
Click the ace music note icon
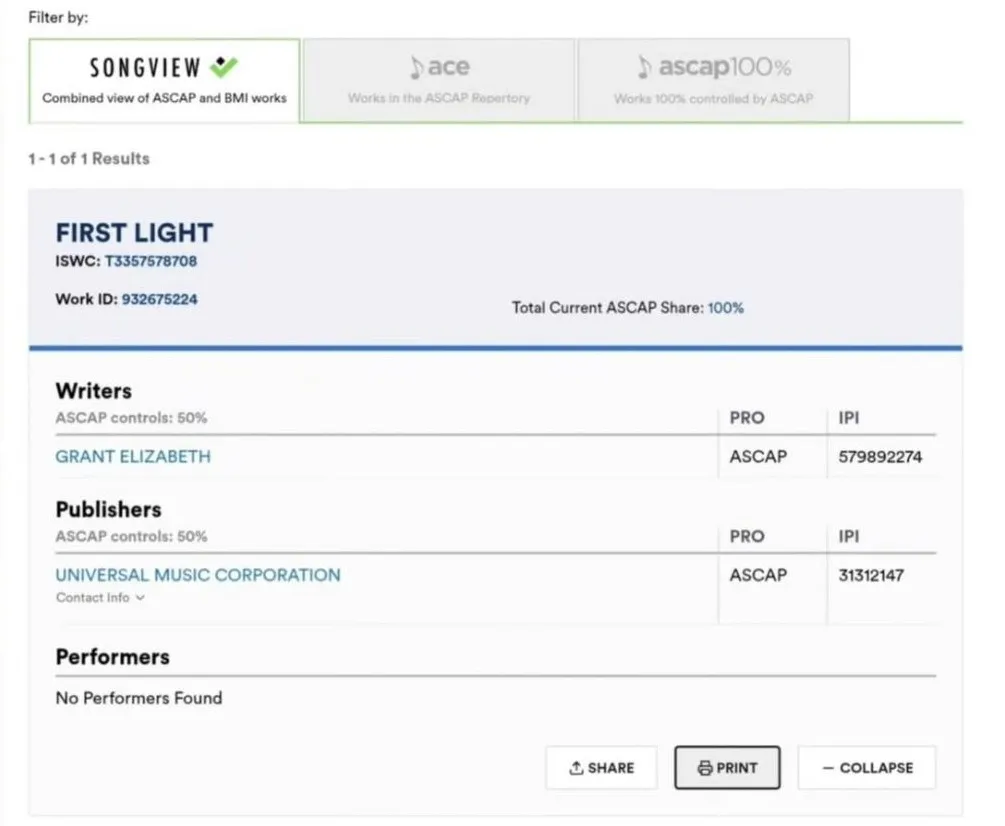point(416,67)
